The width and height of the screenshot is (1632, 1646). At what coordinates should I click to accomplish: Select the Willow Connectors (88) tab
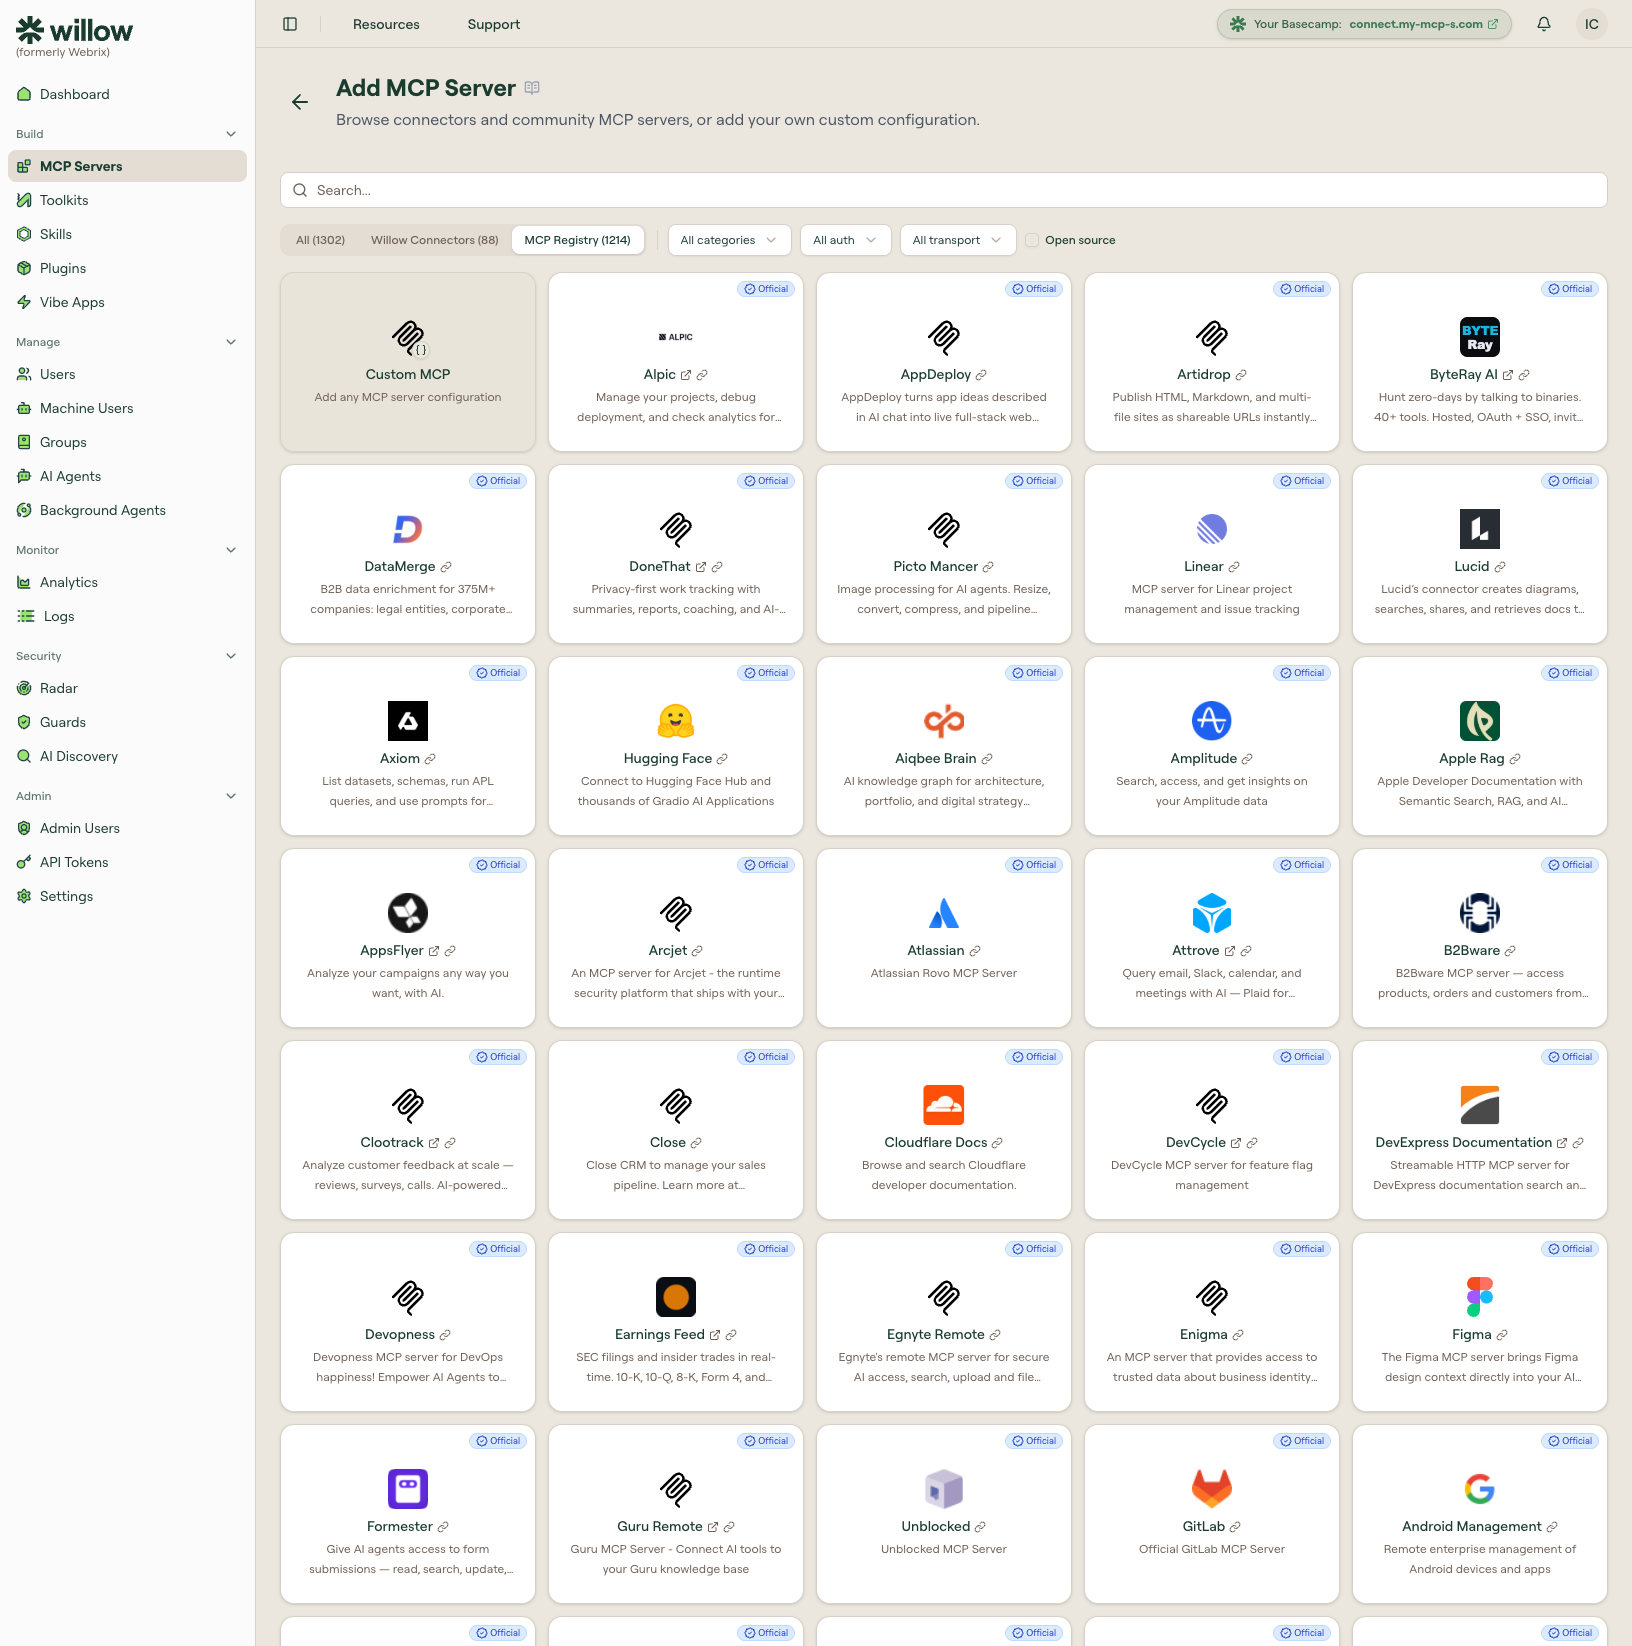click(x=434, y=240)
